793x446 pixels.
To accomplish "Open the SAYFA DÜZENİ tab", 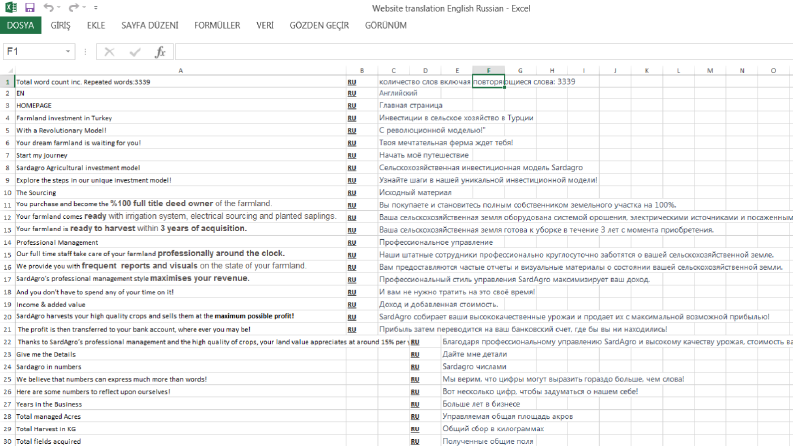I will (x=150, y=25).
